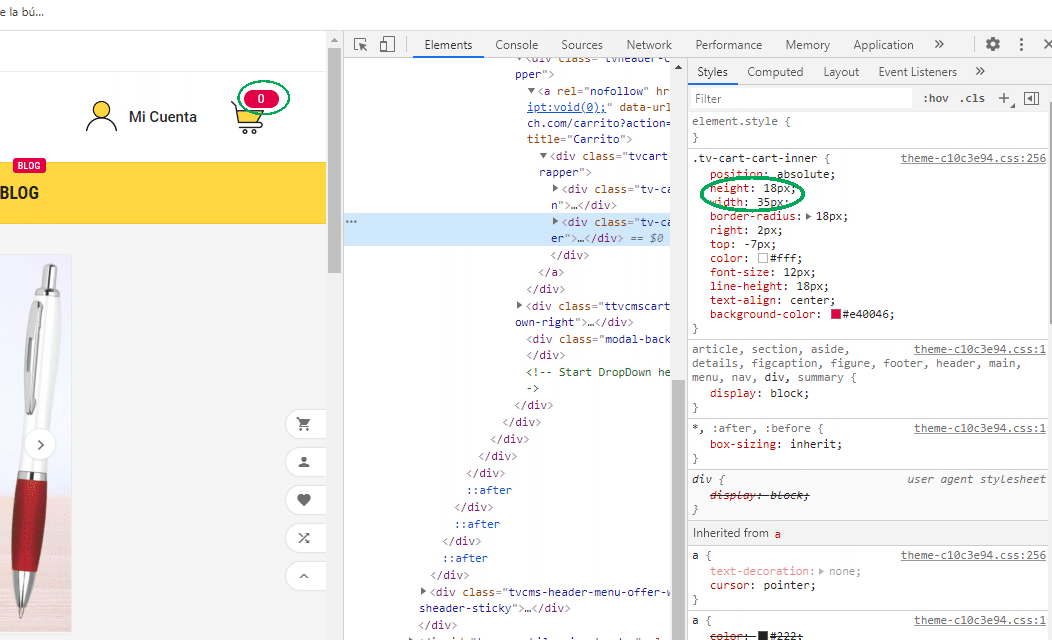Activate the inspect element picker icon
Image resolution: width=1052 pixels, height=640 pixels.
pyautogui.click(x=360, y=44)
